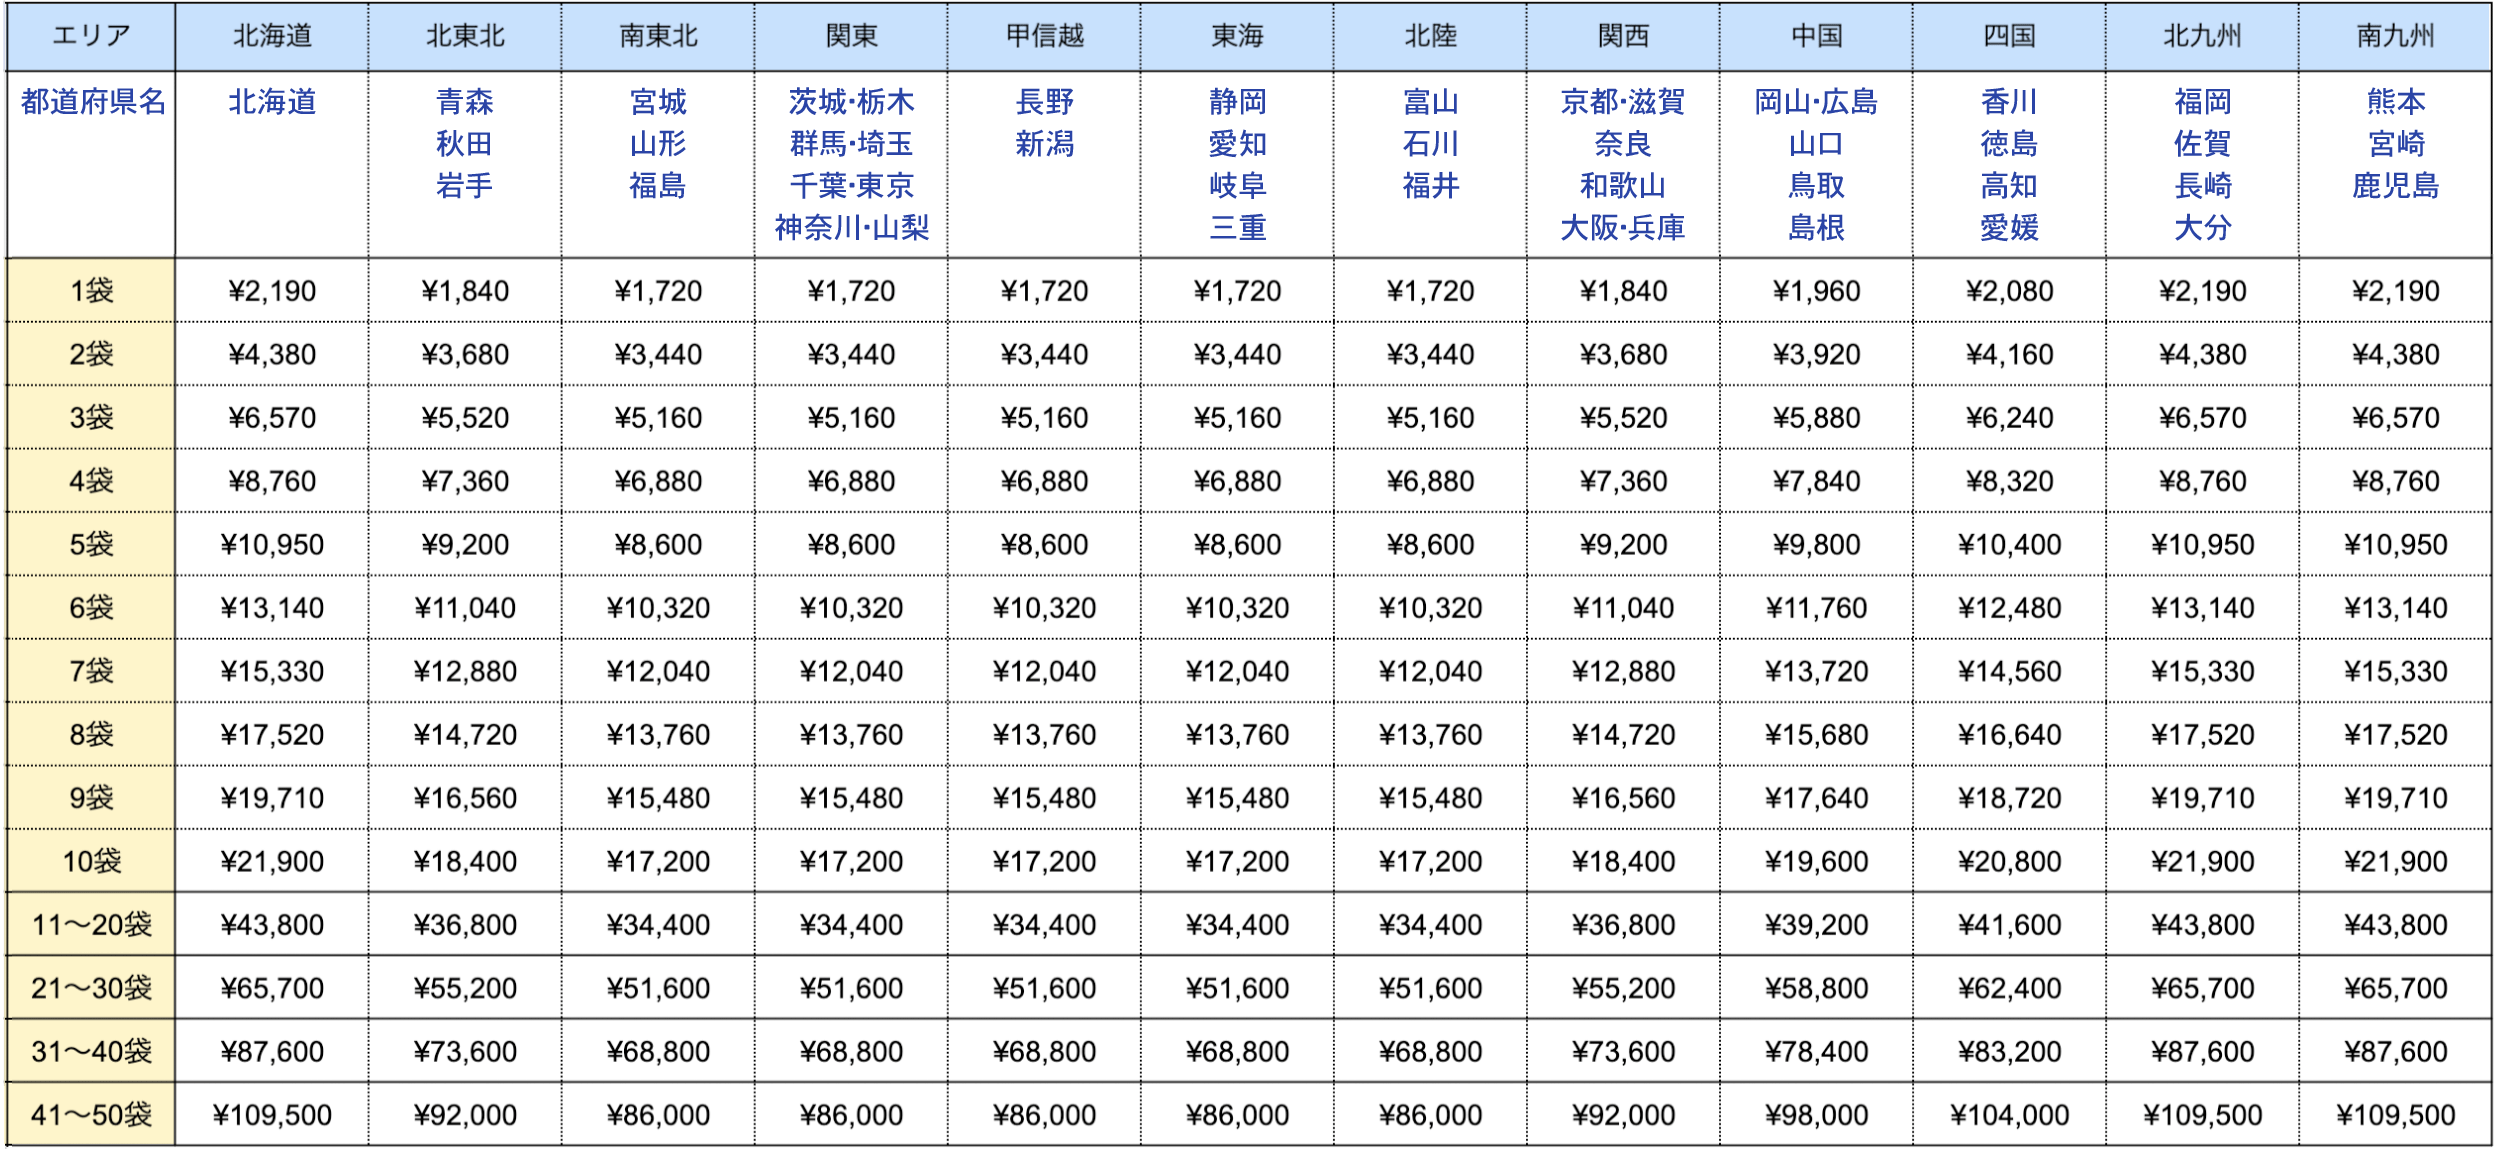Click 宮城 prefecture name
2495x1152 pixels.
tap(658, 102)
